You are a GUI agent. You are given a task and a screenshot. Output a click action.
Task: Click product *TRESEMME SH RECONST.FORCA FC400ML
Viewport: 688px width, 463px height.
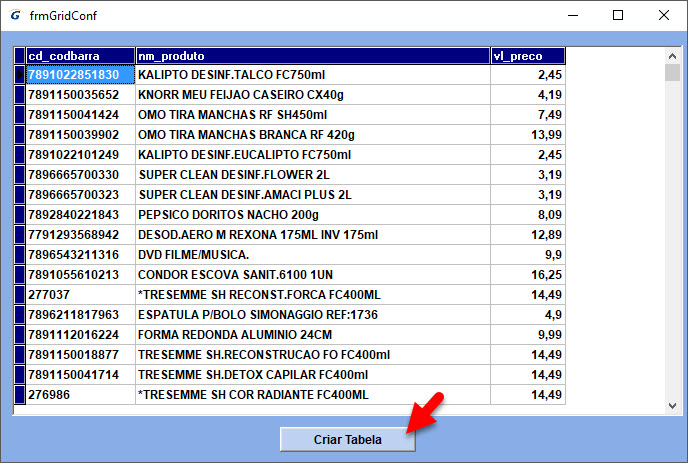pos(313,294)
